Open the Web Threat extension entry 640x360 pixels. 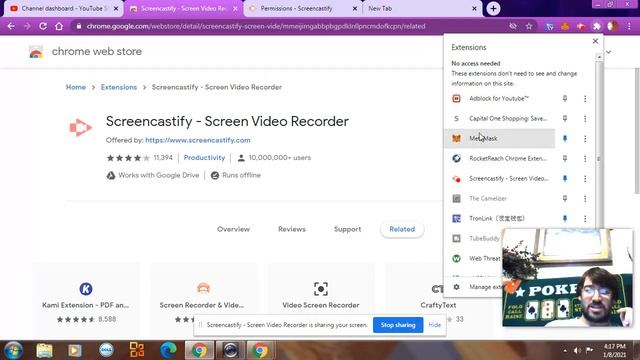(473, 258)
